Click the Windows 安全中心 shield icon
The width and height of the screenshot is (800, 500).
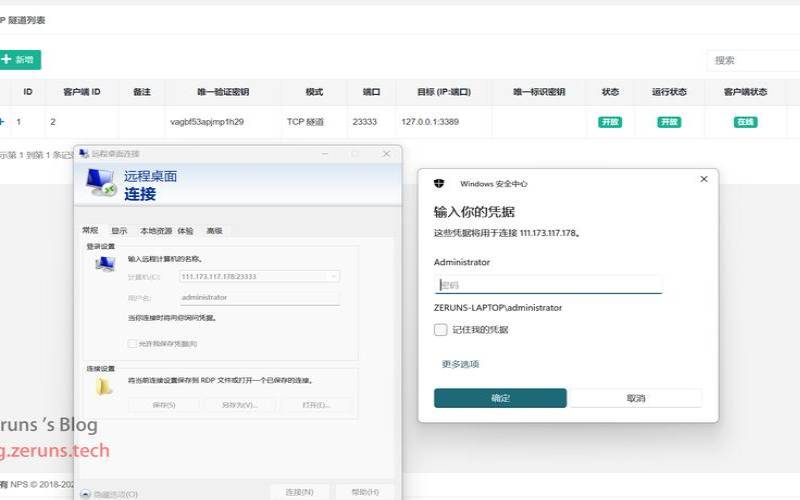(x=439, y=184)
